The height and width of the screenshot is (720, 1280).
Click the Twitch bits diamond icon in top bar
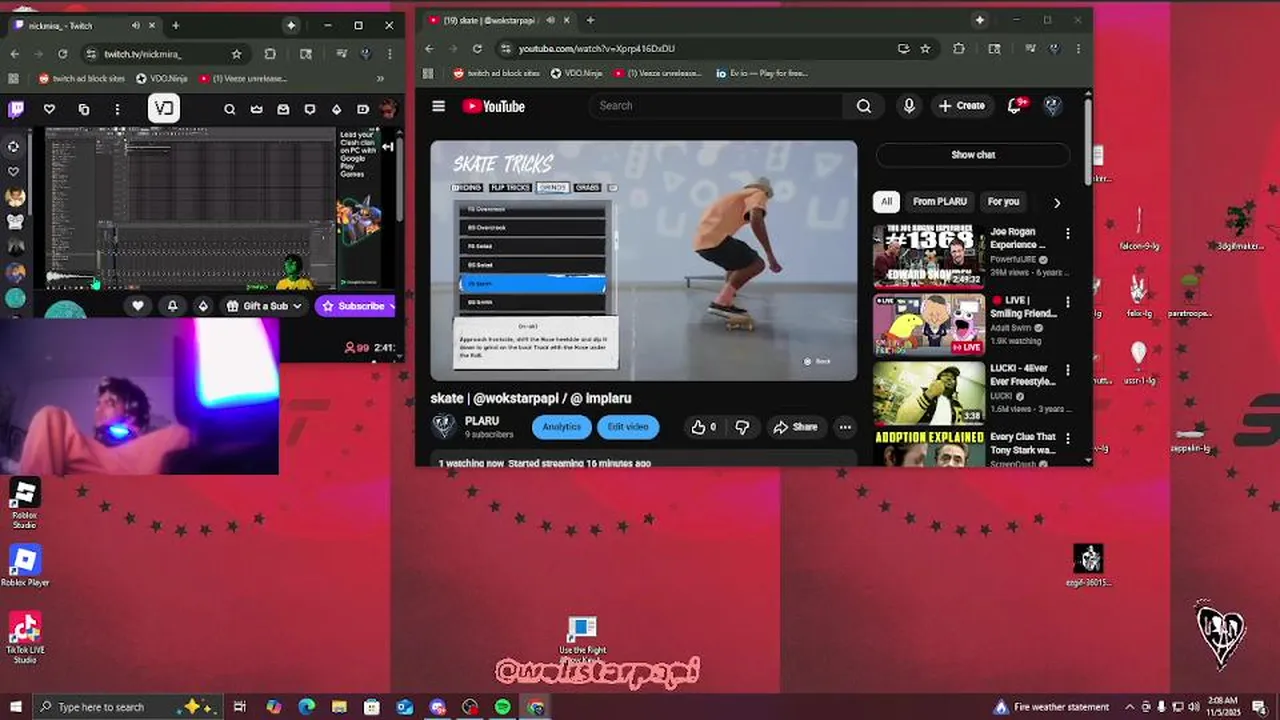click(337, 109)
